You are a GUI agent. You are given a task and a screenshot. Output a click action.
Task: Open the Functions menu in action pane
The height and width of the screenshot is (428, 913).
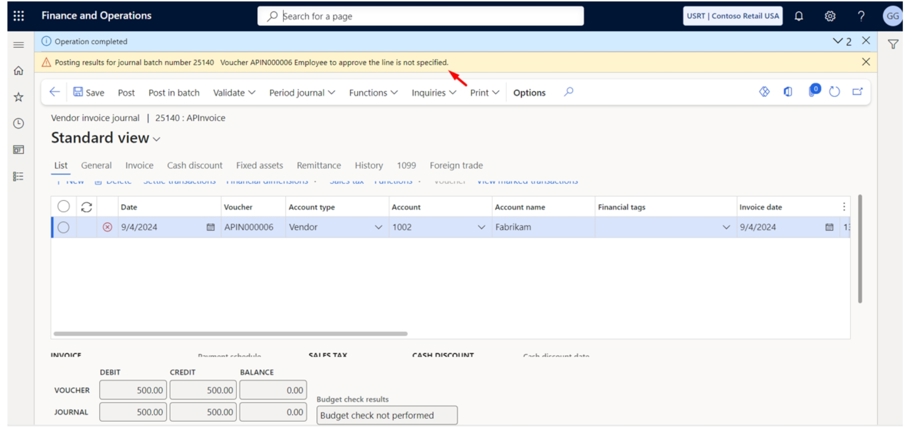373,93
